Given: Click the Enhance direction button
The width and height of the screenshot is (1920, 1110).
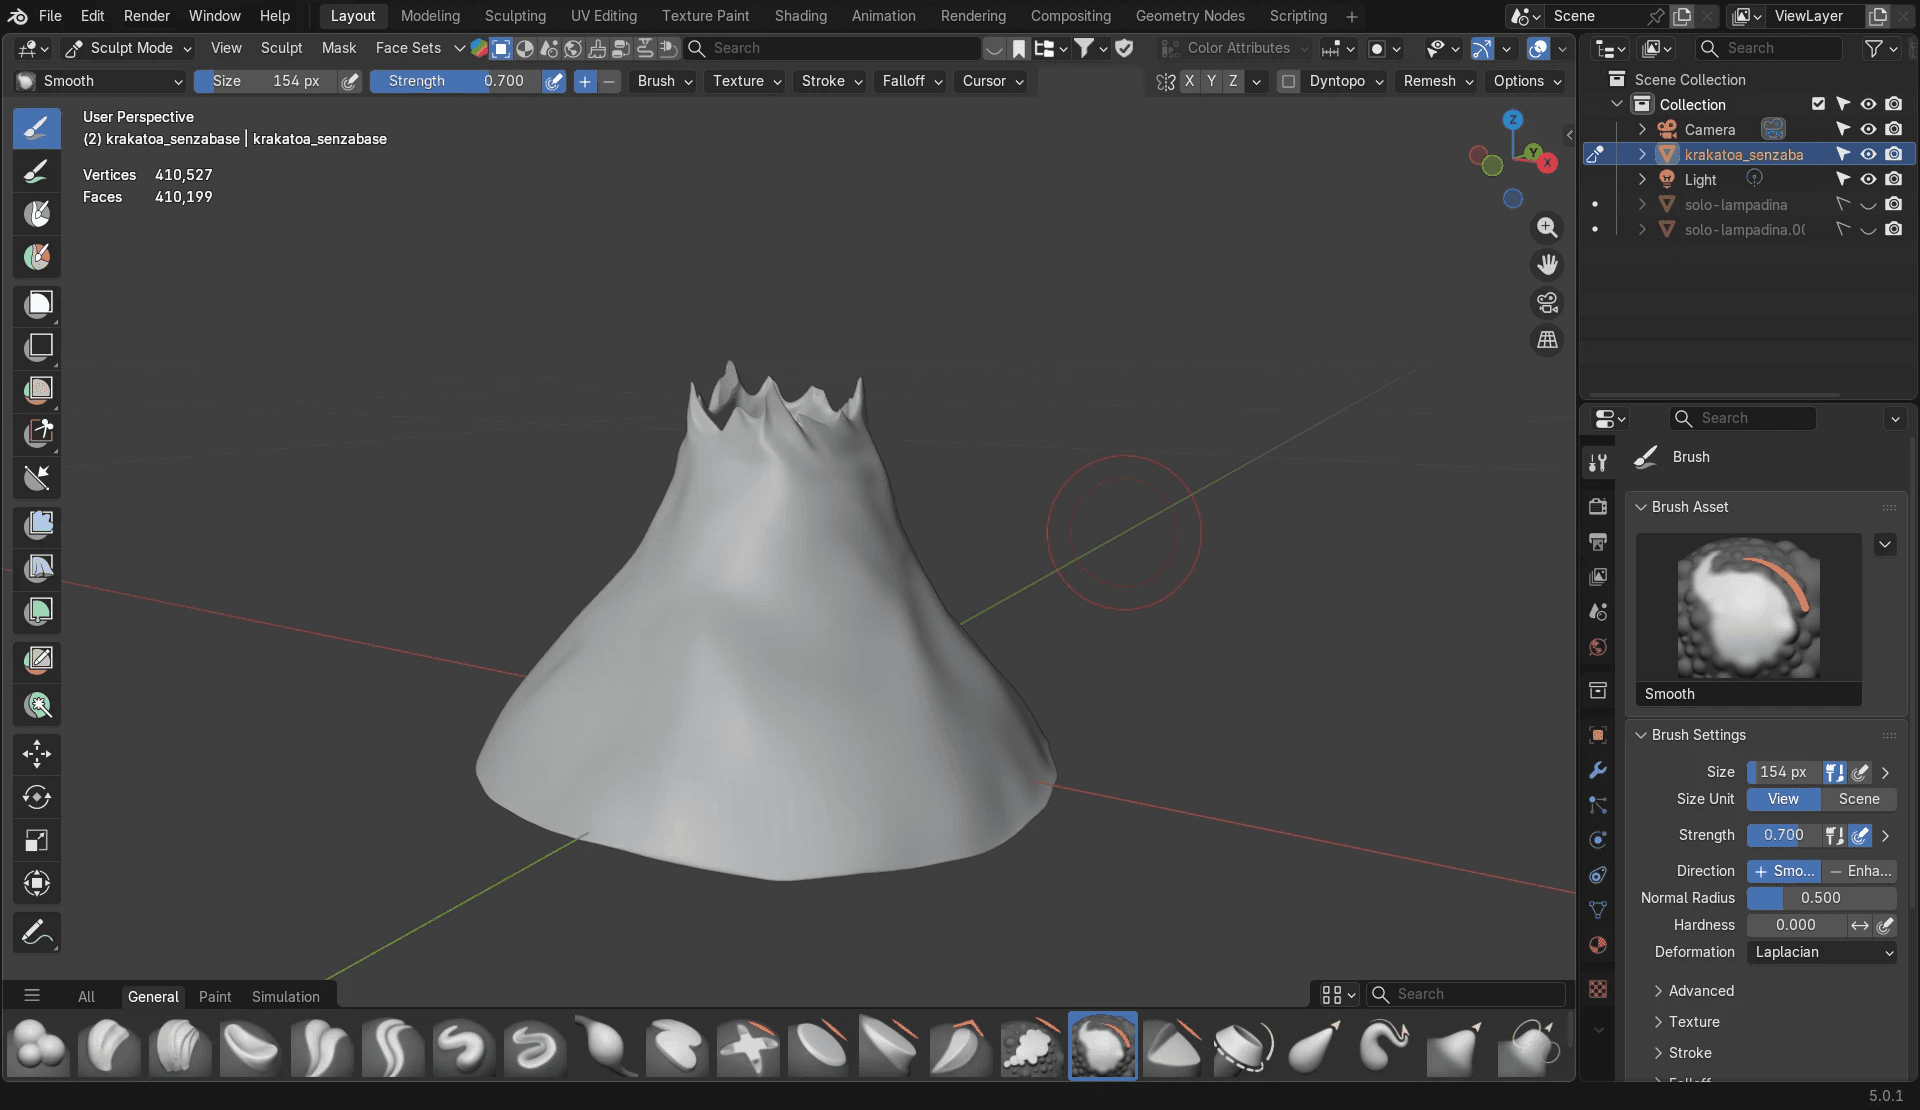Looking at the screenshot, I should (x=1859, y=871).
